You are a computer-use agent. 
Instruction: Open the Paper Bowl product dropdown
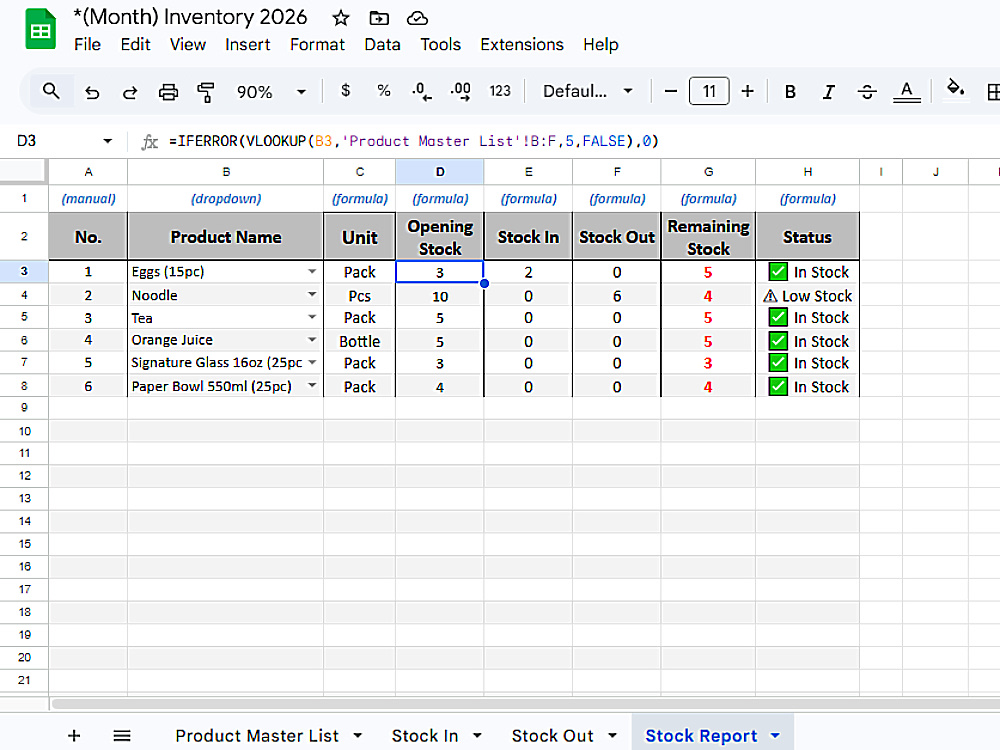[312, 385]
